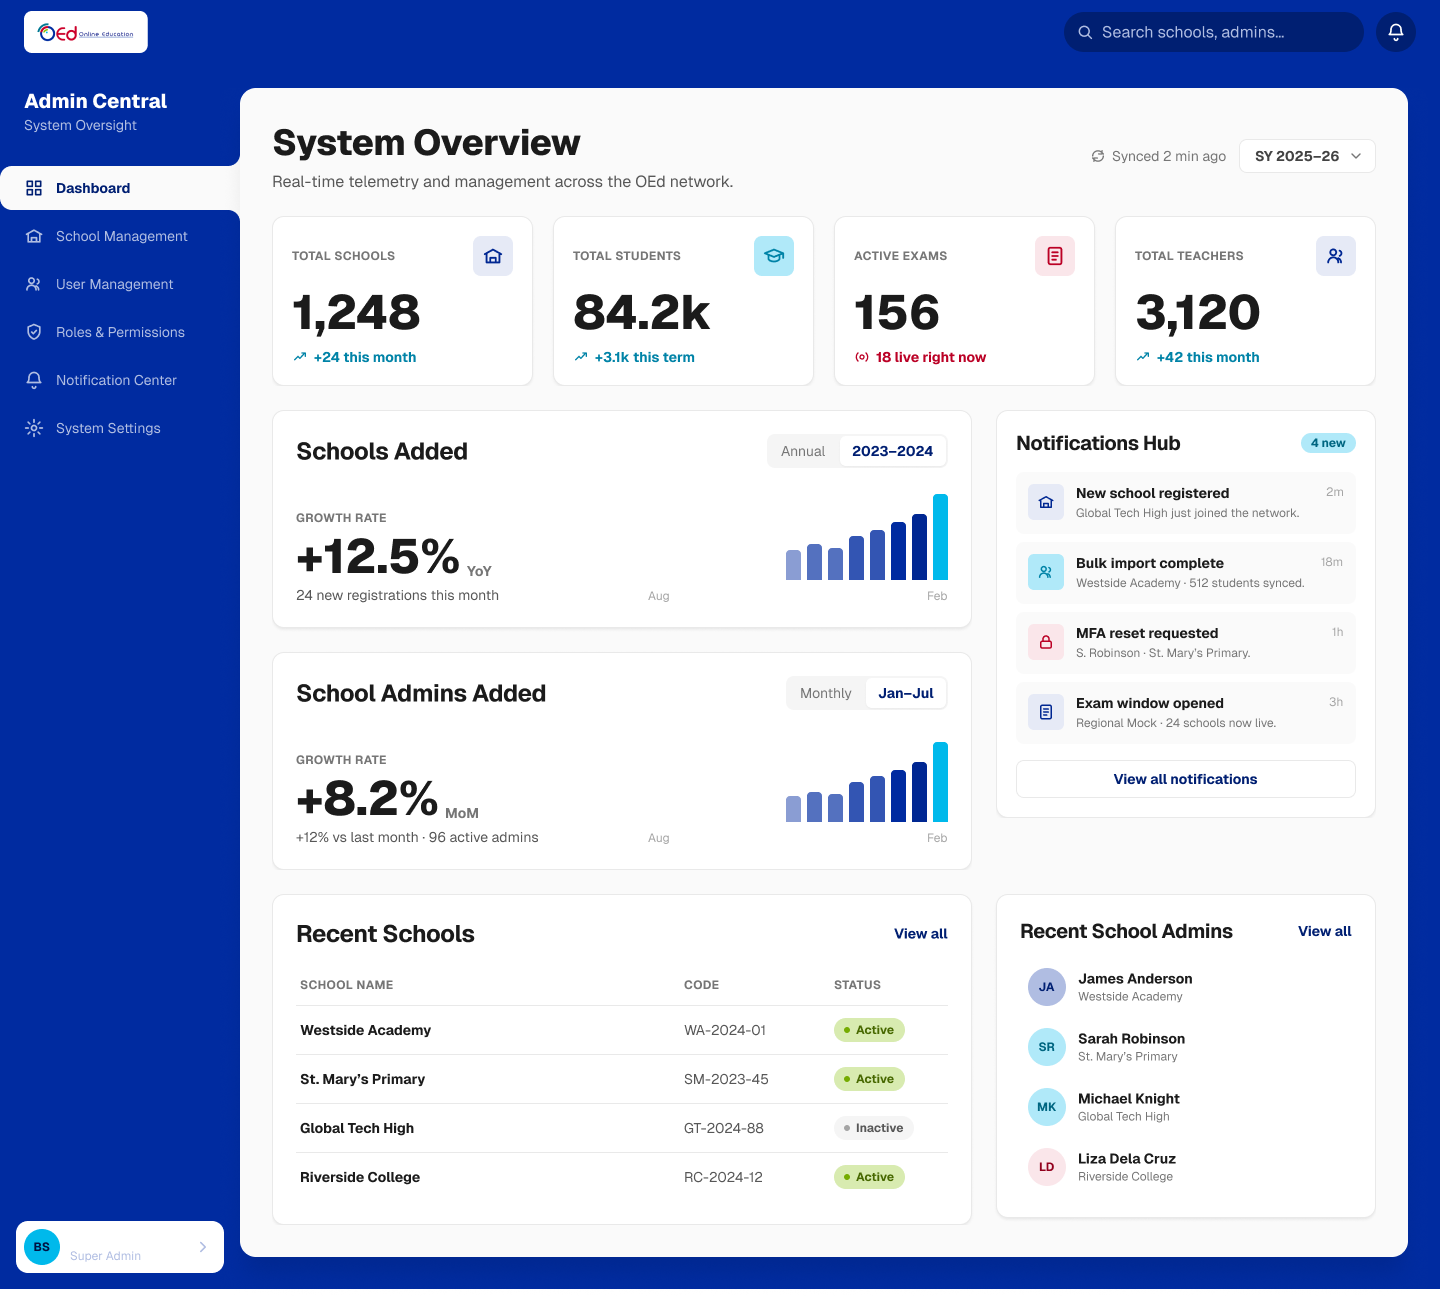Open Roles & Permissions in the sidebar

click(x=120, y=332)
